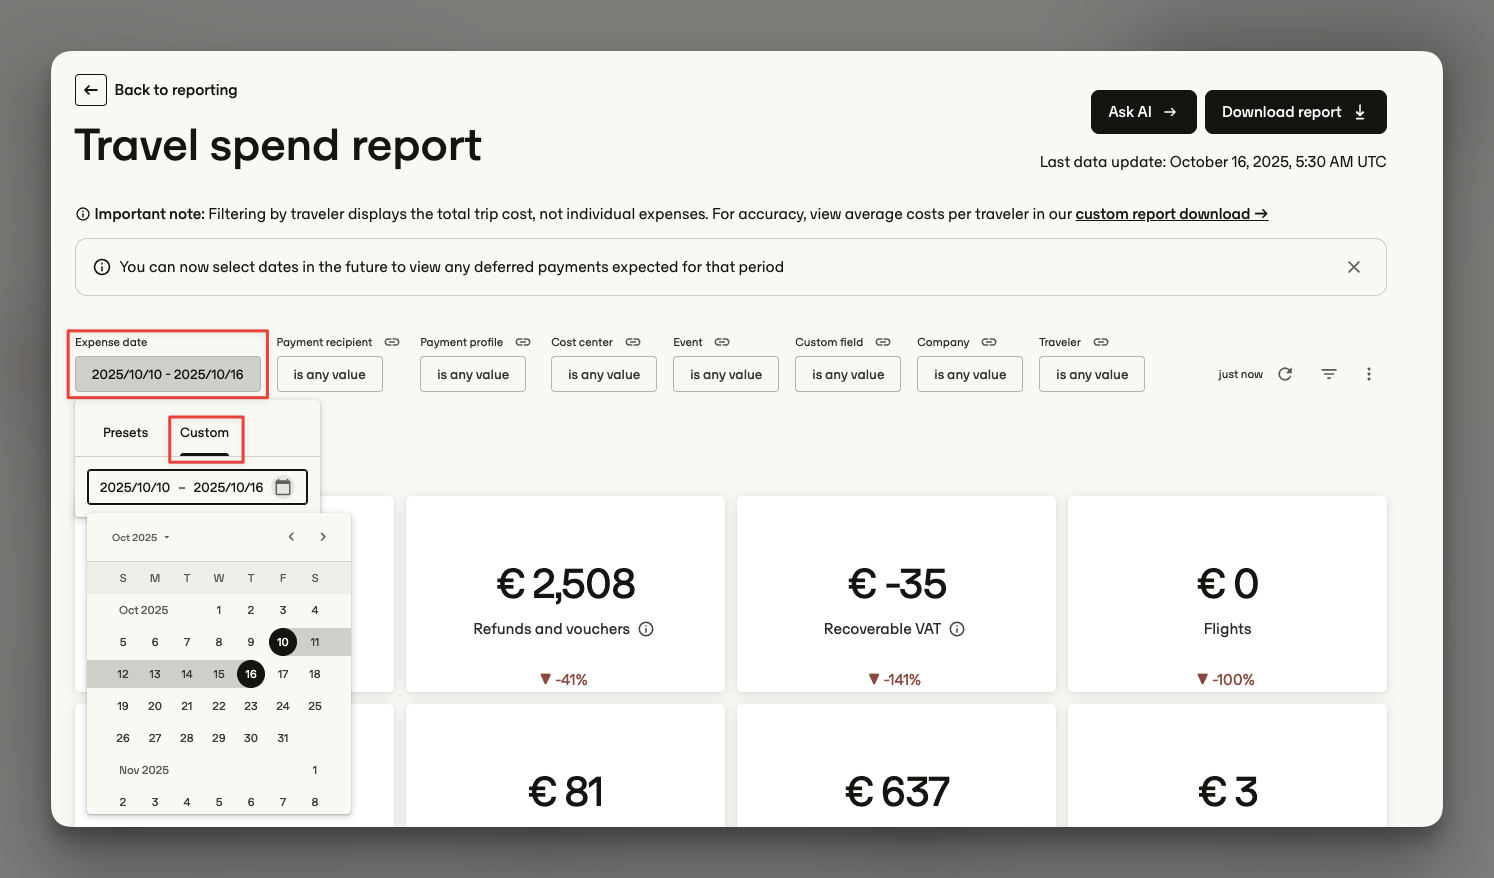1494x878 pixels.
Task: Click the calendar icon in date input
Action: (x=283, y=487)
